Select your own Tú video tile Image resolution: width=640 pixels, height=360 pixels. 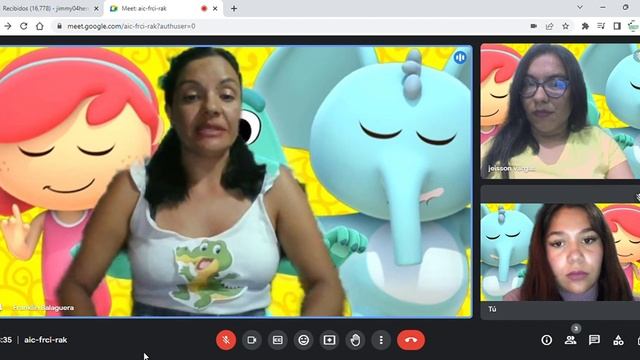(x=560, y=252)
